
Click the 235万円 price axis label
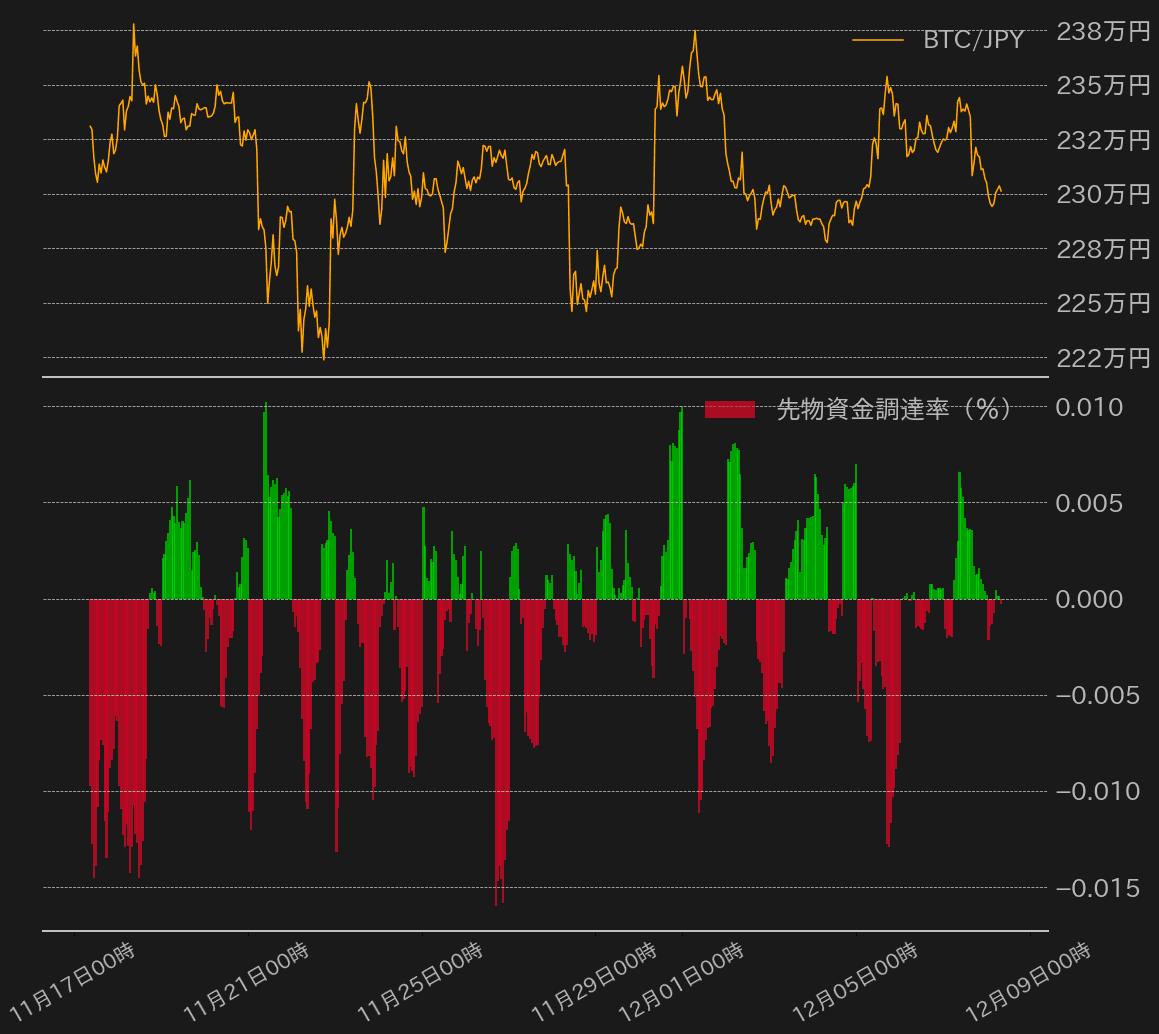coord(1103,86)
